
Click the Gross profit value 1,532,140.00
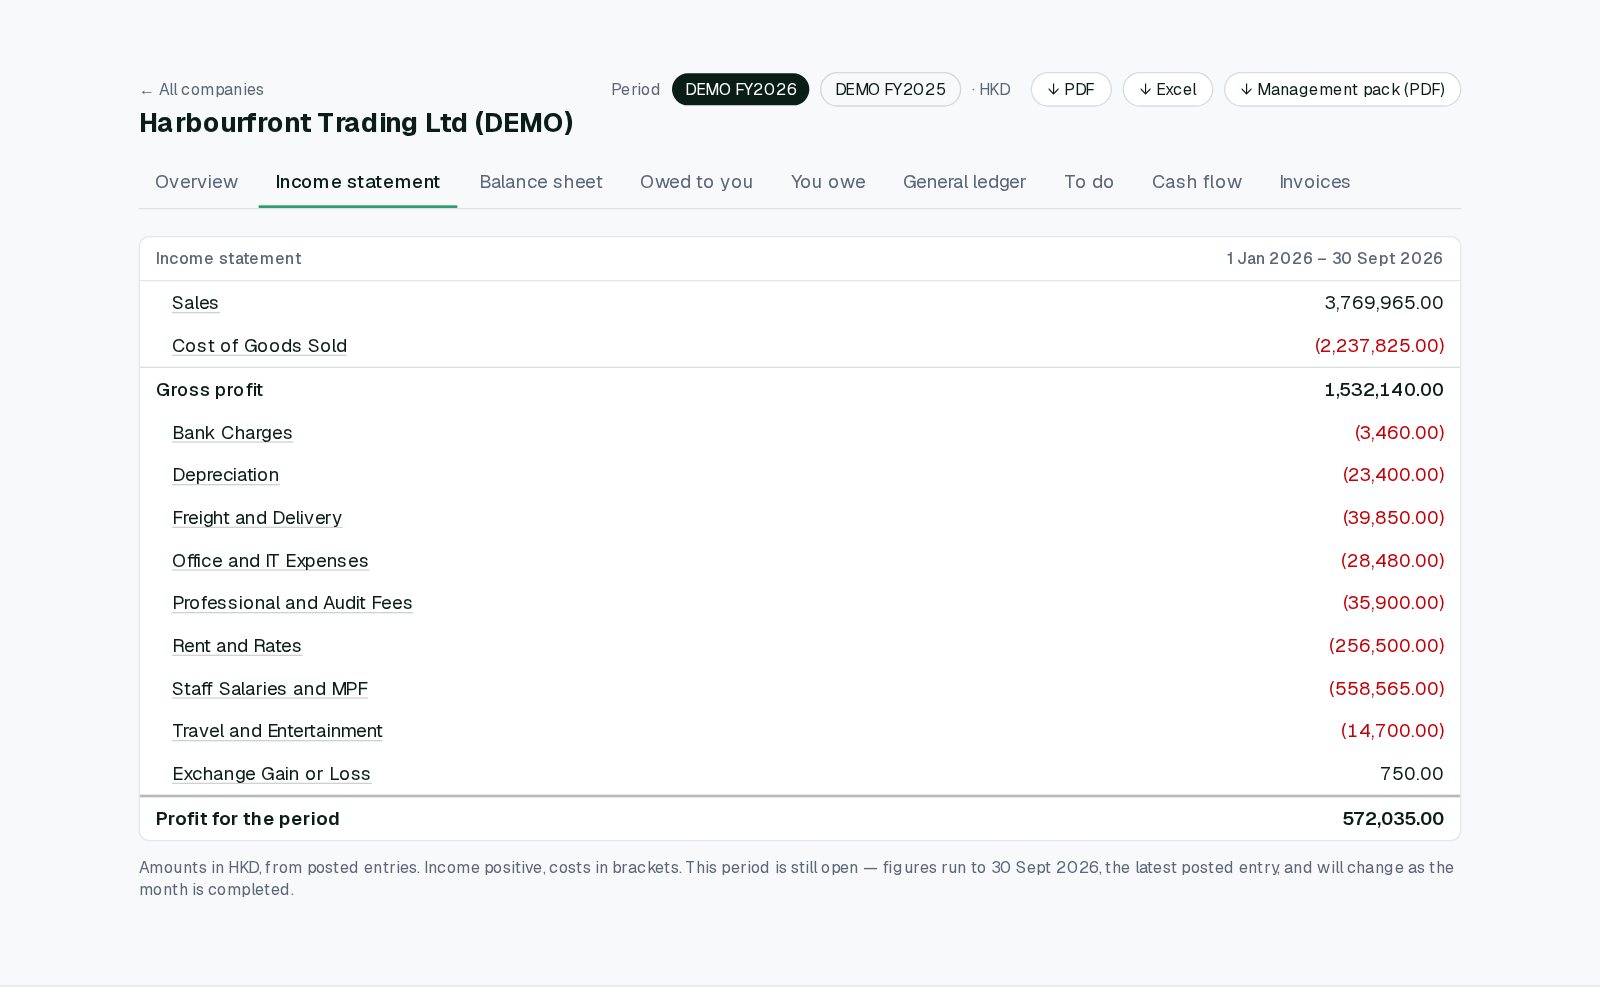tap(1384, 390)
